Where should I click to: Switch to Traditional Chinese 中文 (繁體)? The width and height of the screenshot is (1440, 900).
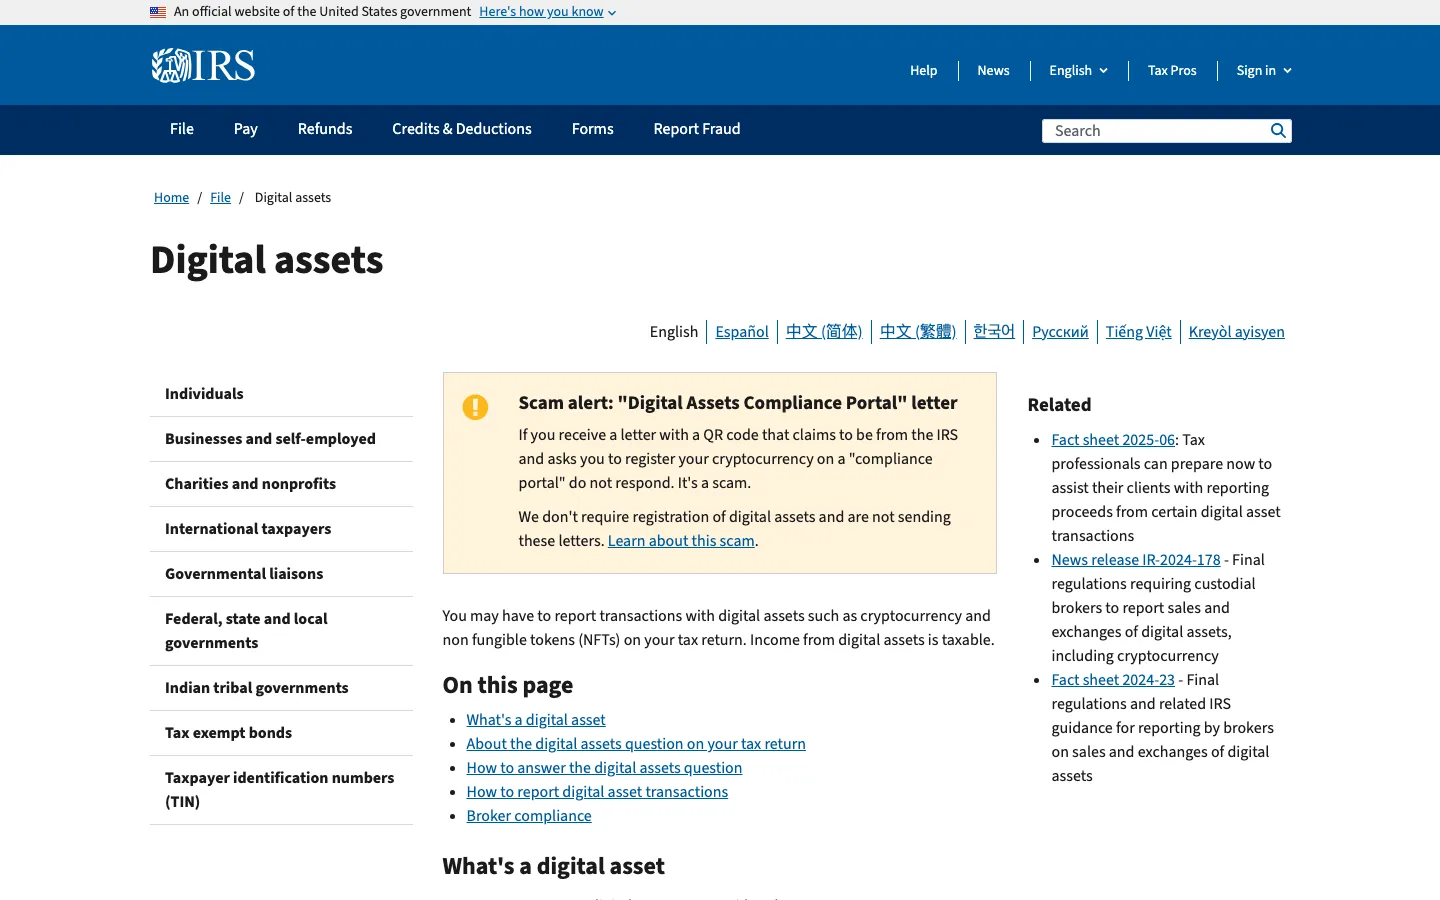[x=918, y=332]
